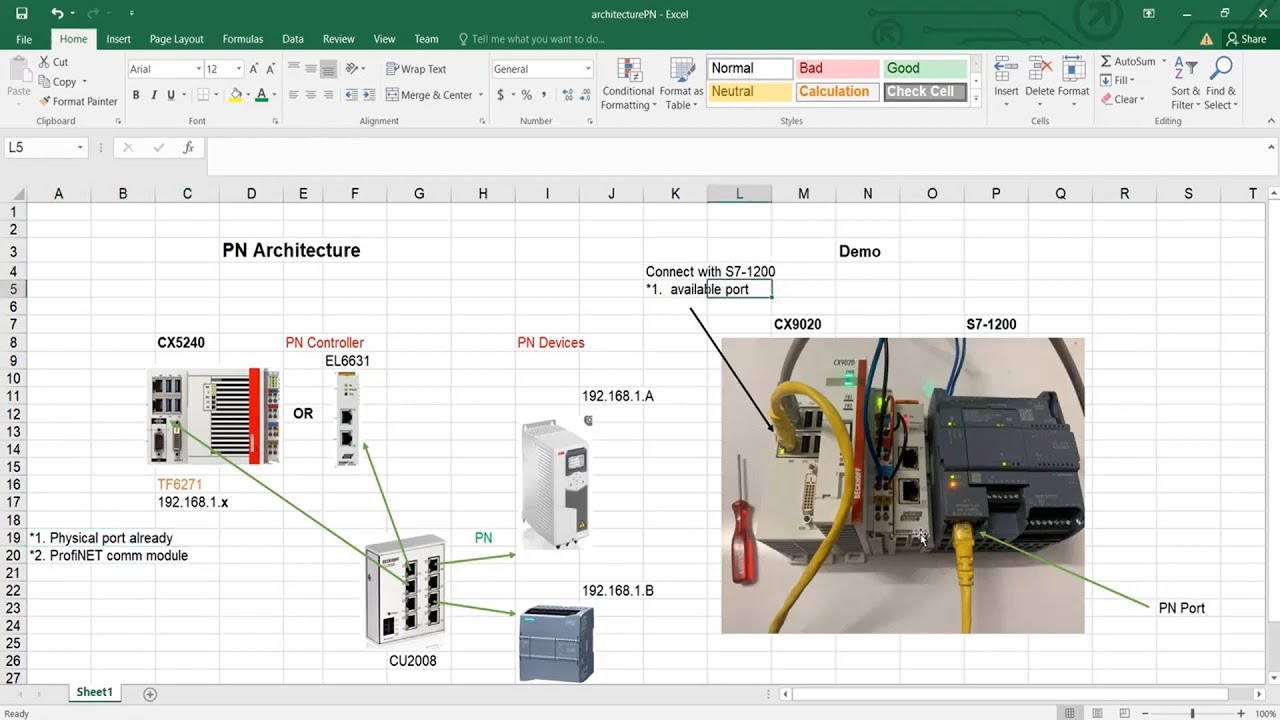The height and width of the screenshot is (720, 1280).
Task: Click the Share button
Action: [x=1246, y=39]
